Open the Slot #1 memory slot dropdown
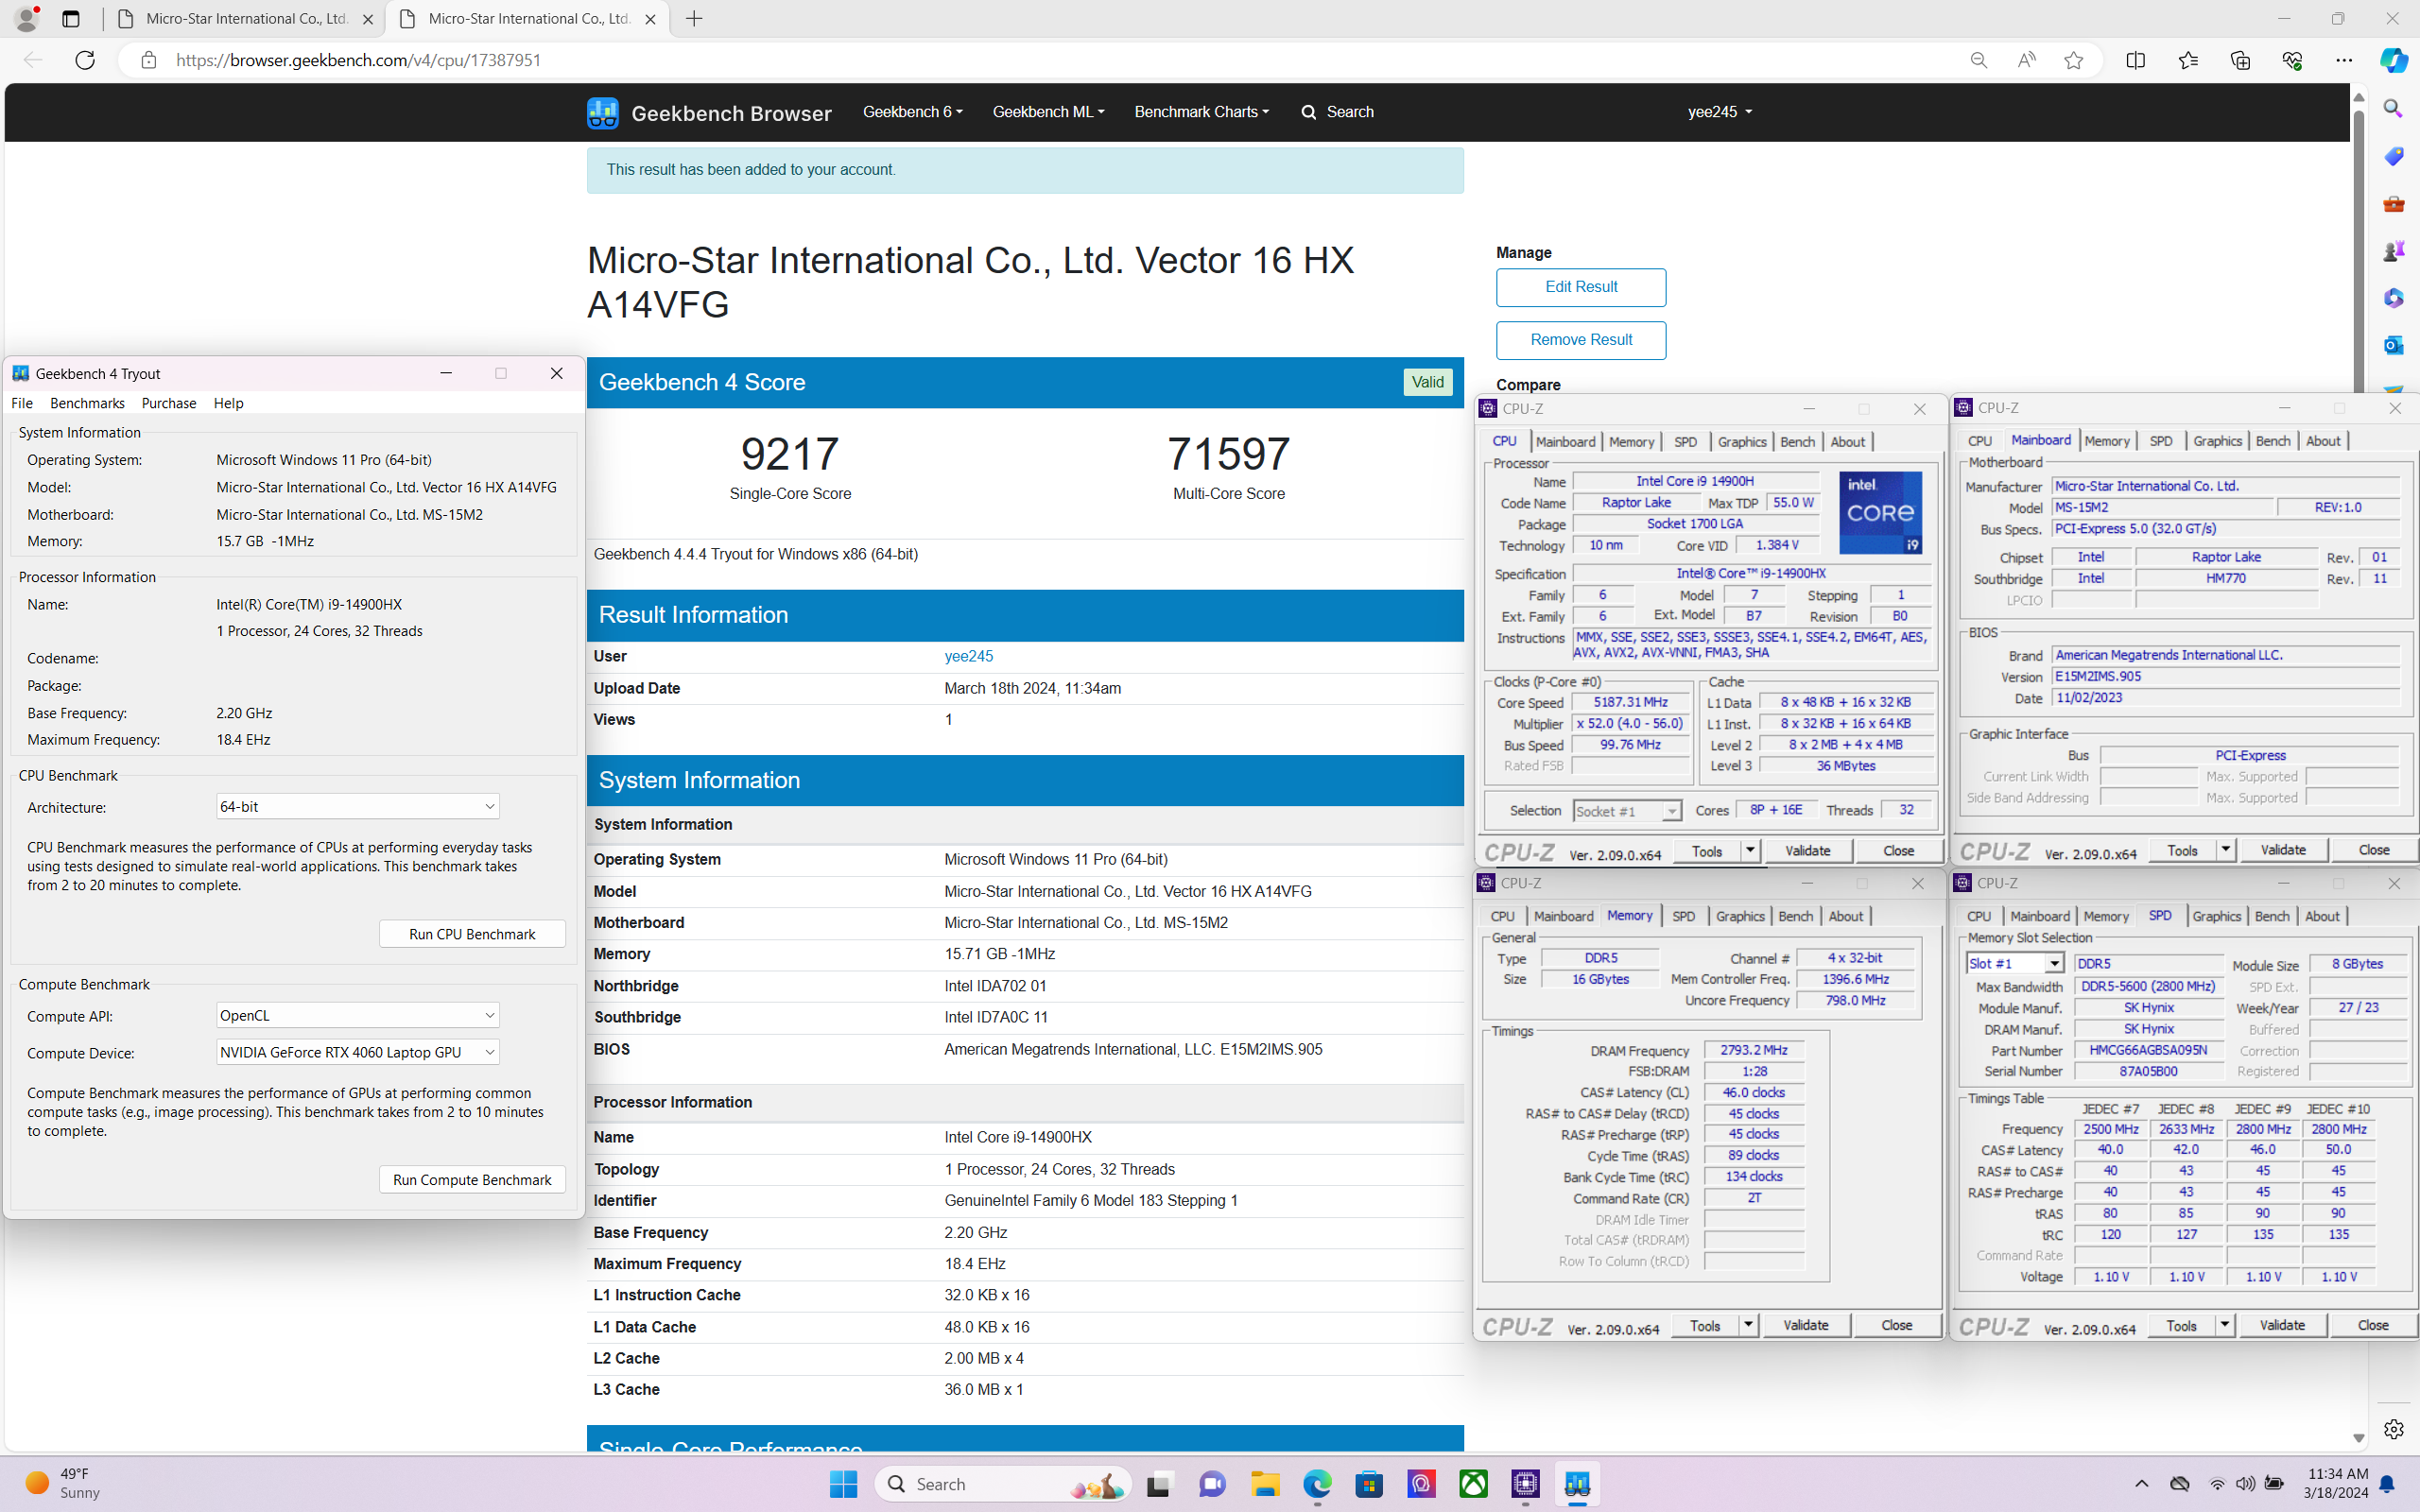 click(2015, 963)
